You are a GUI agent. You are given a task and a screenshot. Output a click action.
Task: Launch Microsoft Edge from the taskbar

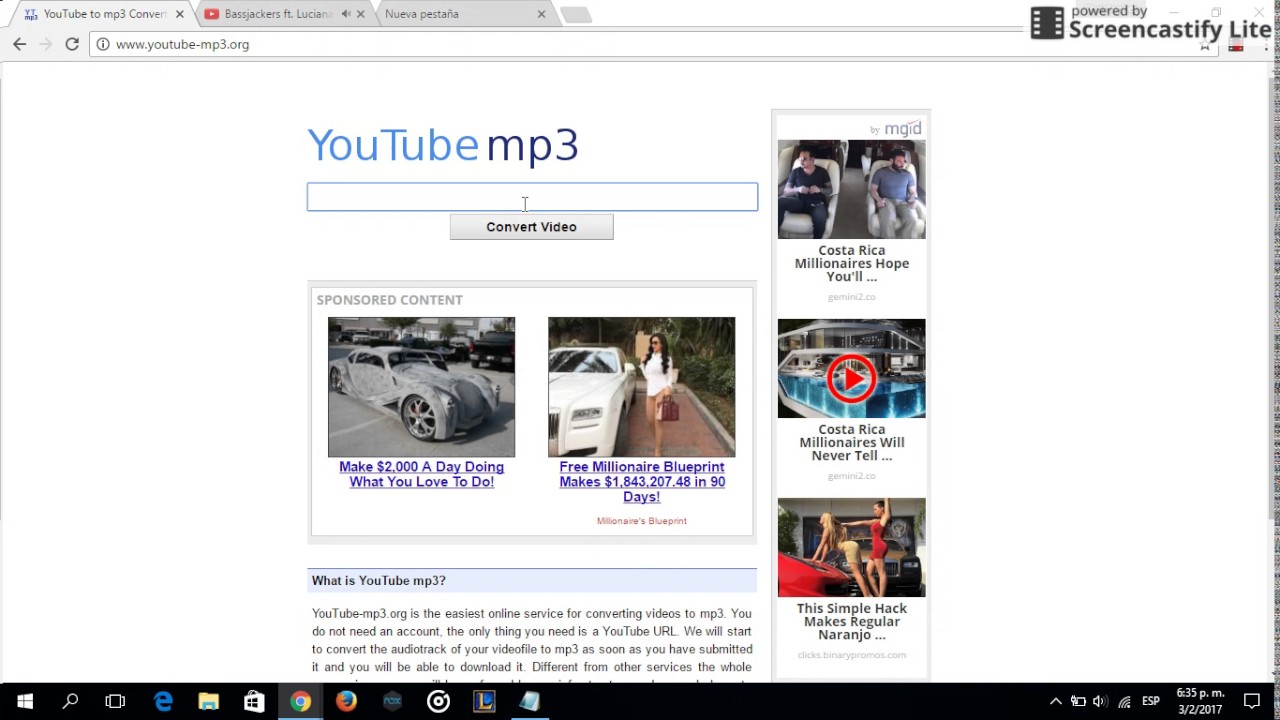[x=163, y=702]
